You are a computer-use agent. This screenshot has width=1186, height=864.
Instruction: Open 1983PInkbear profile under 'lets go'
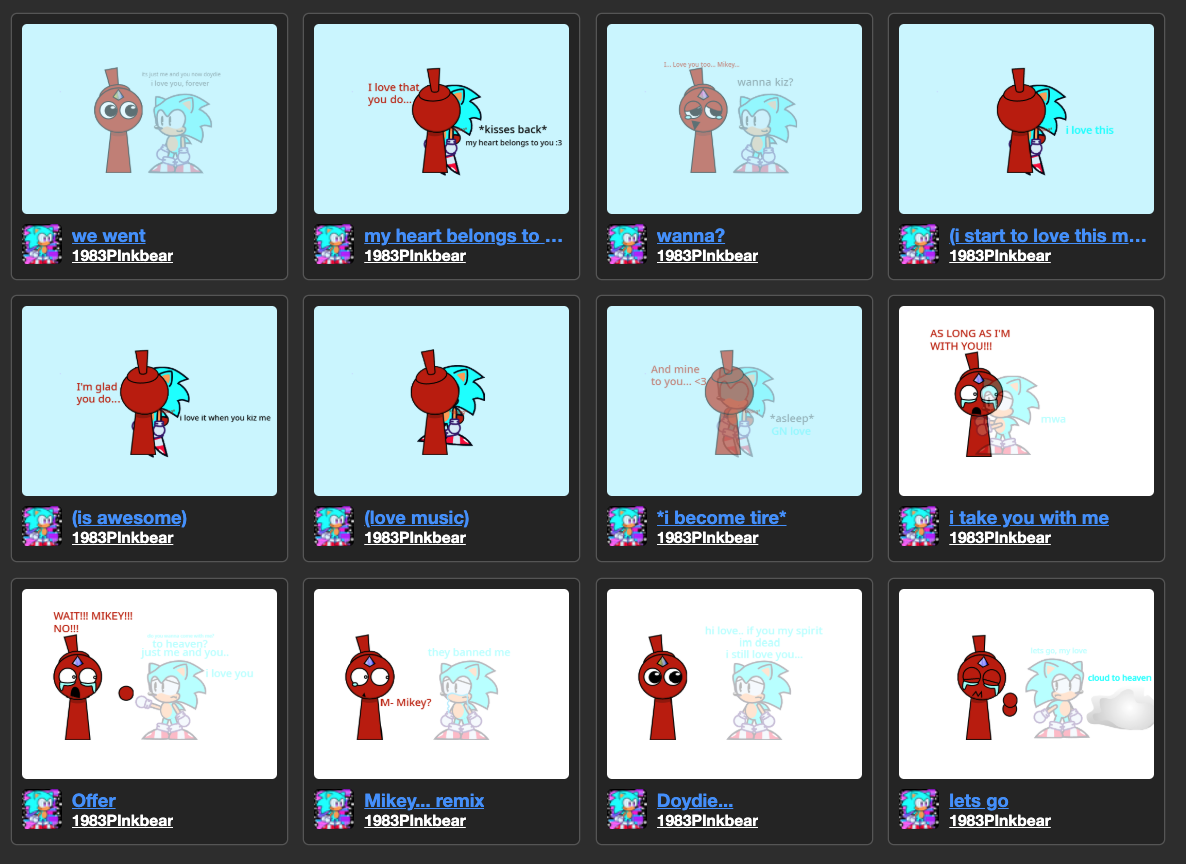coord(1000,821)
